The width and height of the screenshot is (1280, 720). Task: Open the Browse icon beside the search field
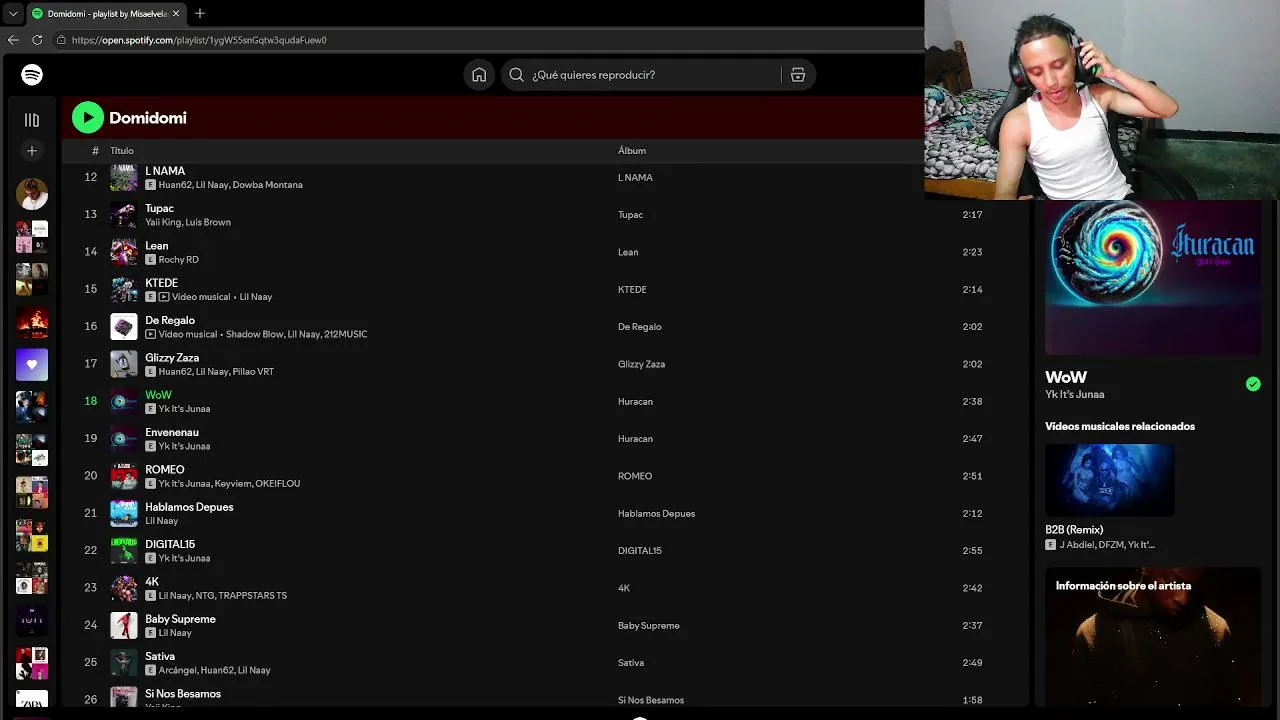tap(798, 75)
